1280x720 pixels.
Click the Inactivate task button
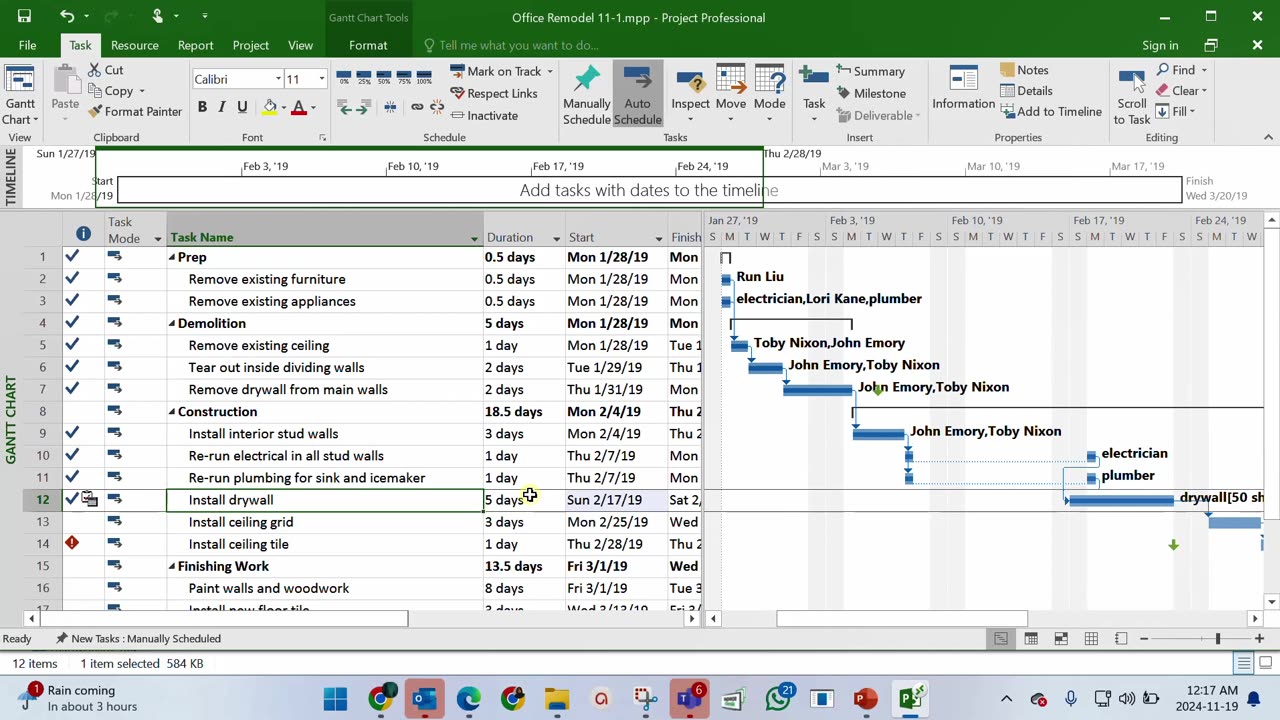(484, 115)
